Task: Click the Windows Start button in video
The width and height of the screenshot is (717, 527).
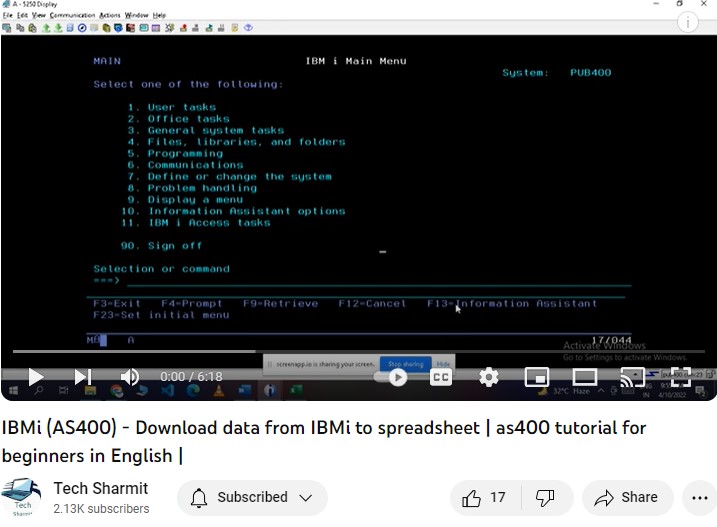Action: coord(13,391)
